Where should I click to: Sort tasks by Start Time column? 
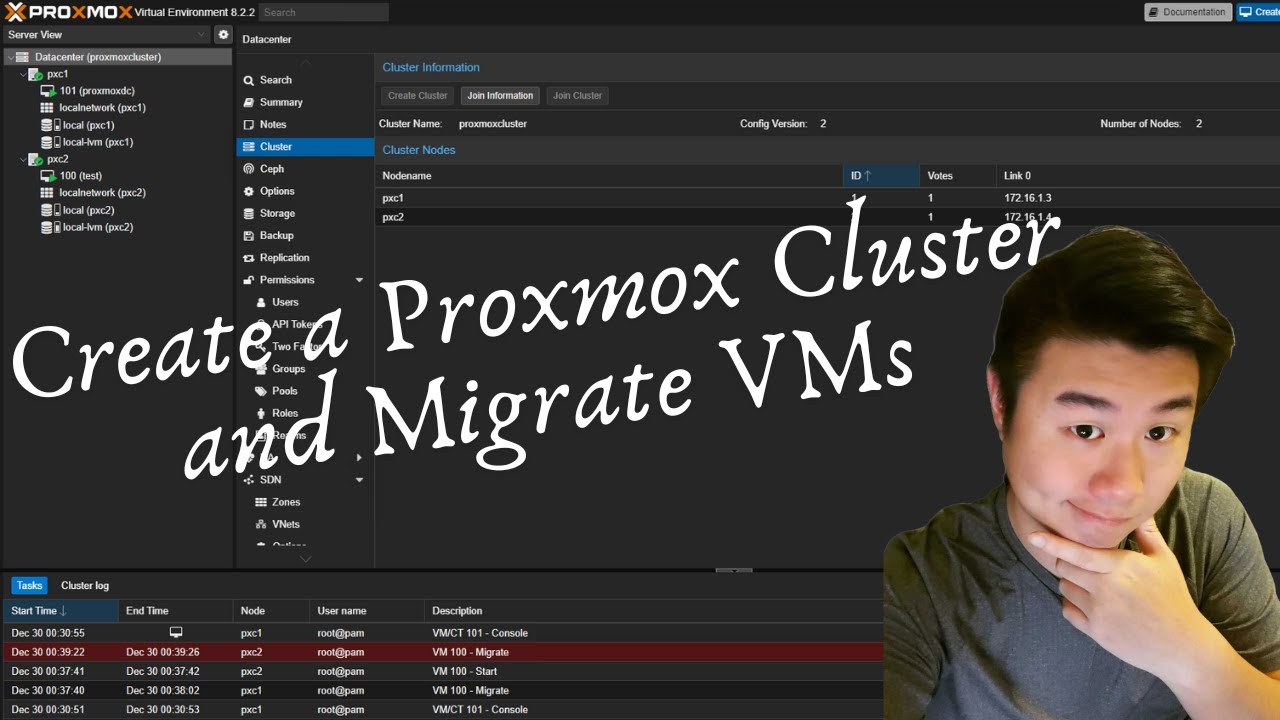click(x=60, y=610)
